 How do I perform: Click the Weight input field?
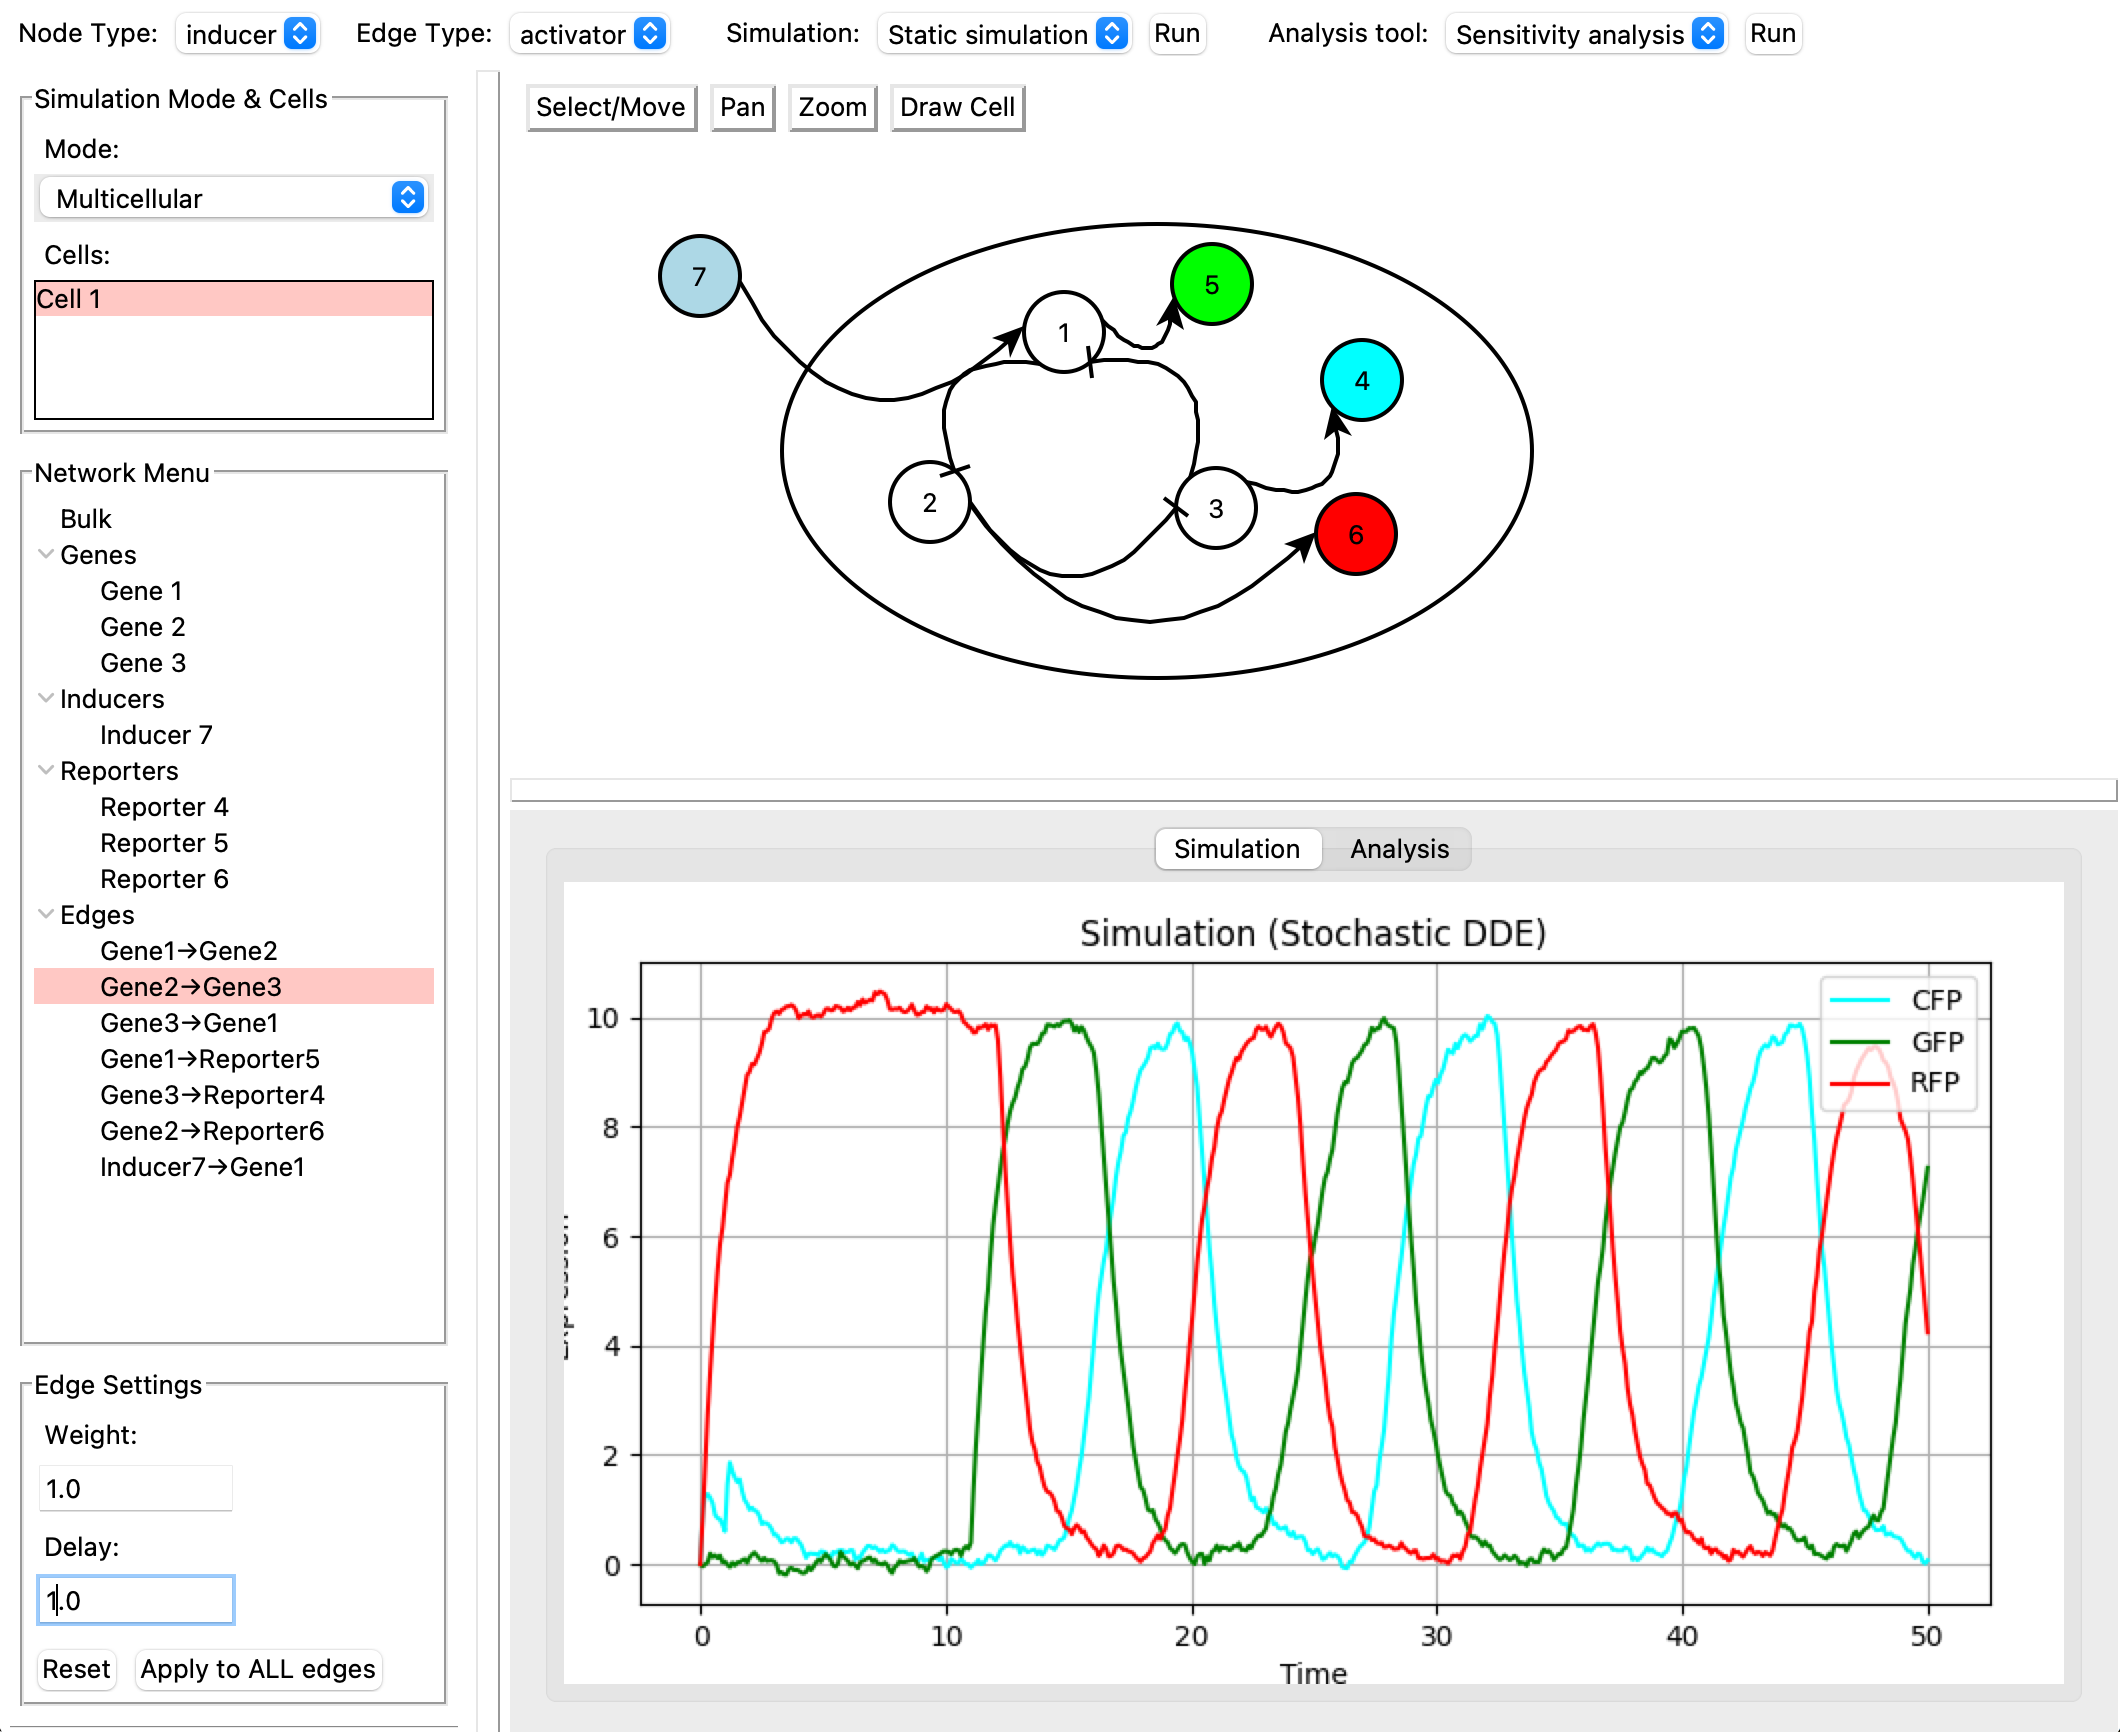(135, 1488)
